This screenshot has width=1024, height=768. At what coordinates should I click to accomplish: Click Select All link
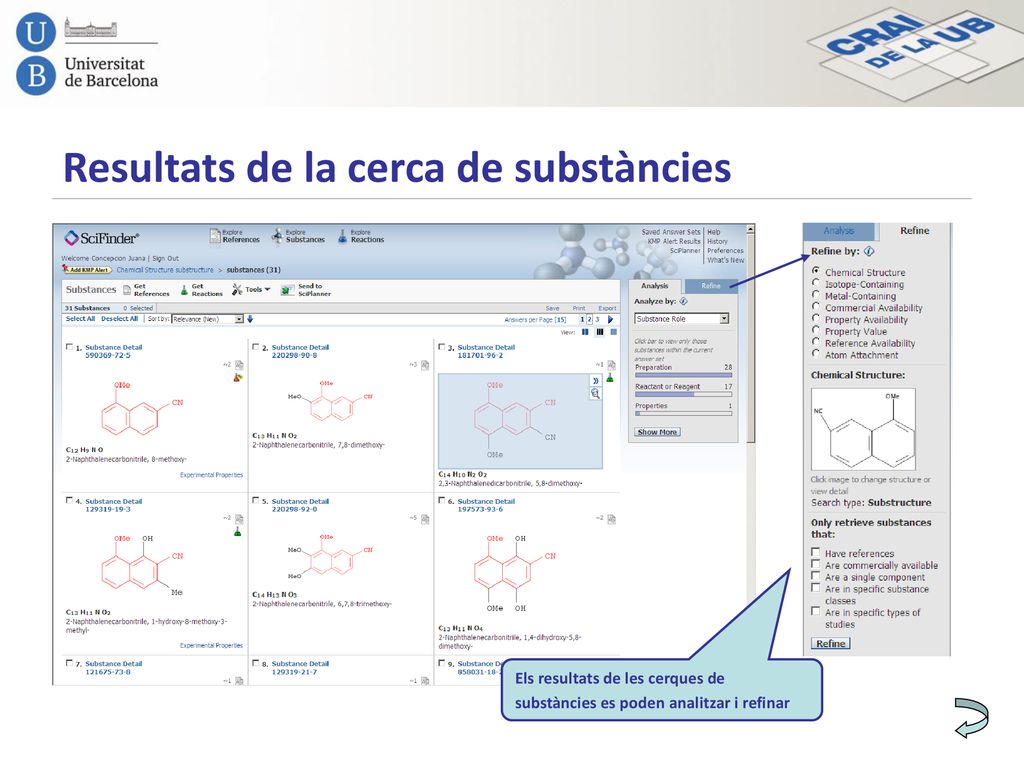(x=80, y=319)
